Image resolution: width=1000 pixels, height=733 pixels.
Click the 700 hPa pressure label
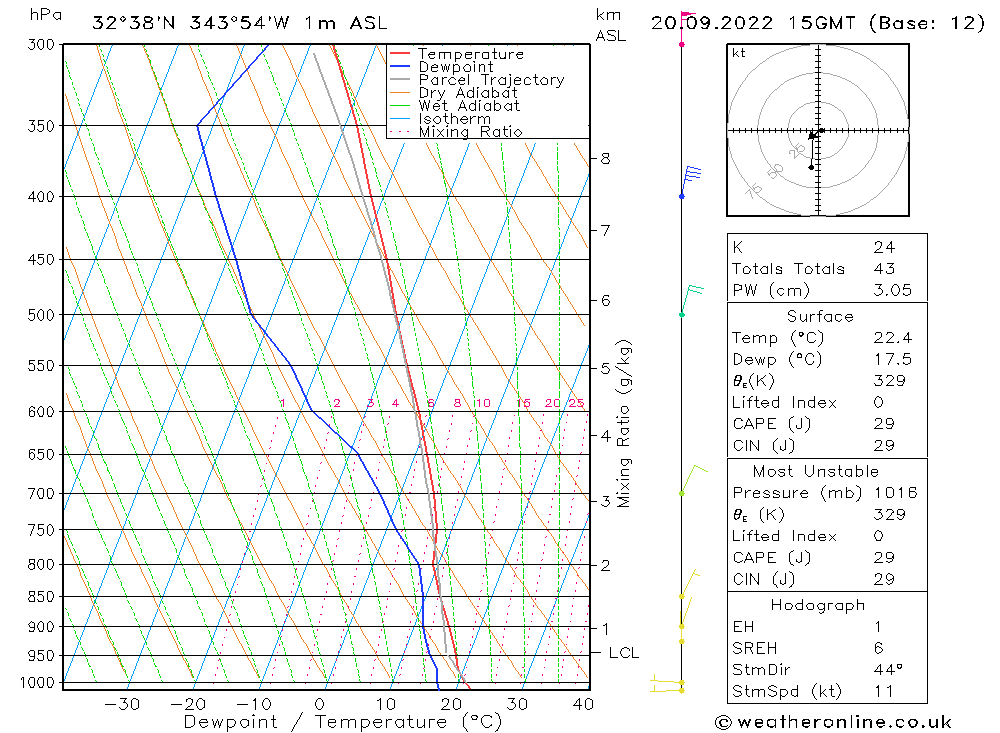click(41, 494)
